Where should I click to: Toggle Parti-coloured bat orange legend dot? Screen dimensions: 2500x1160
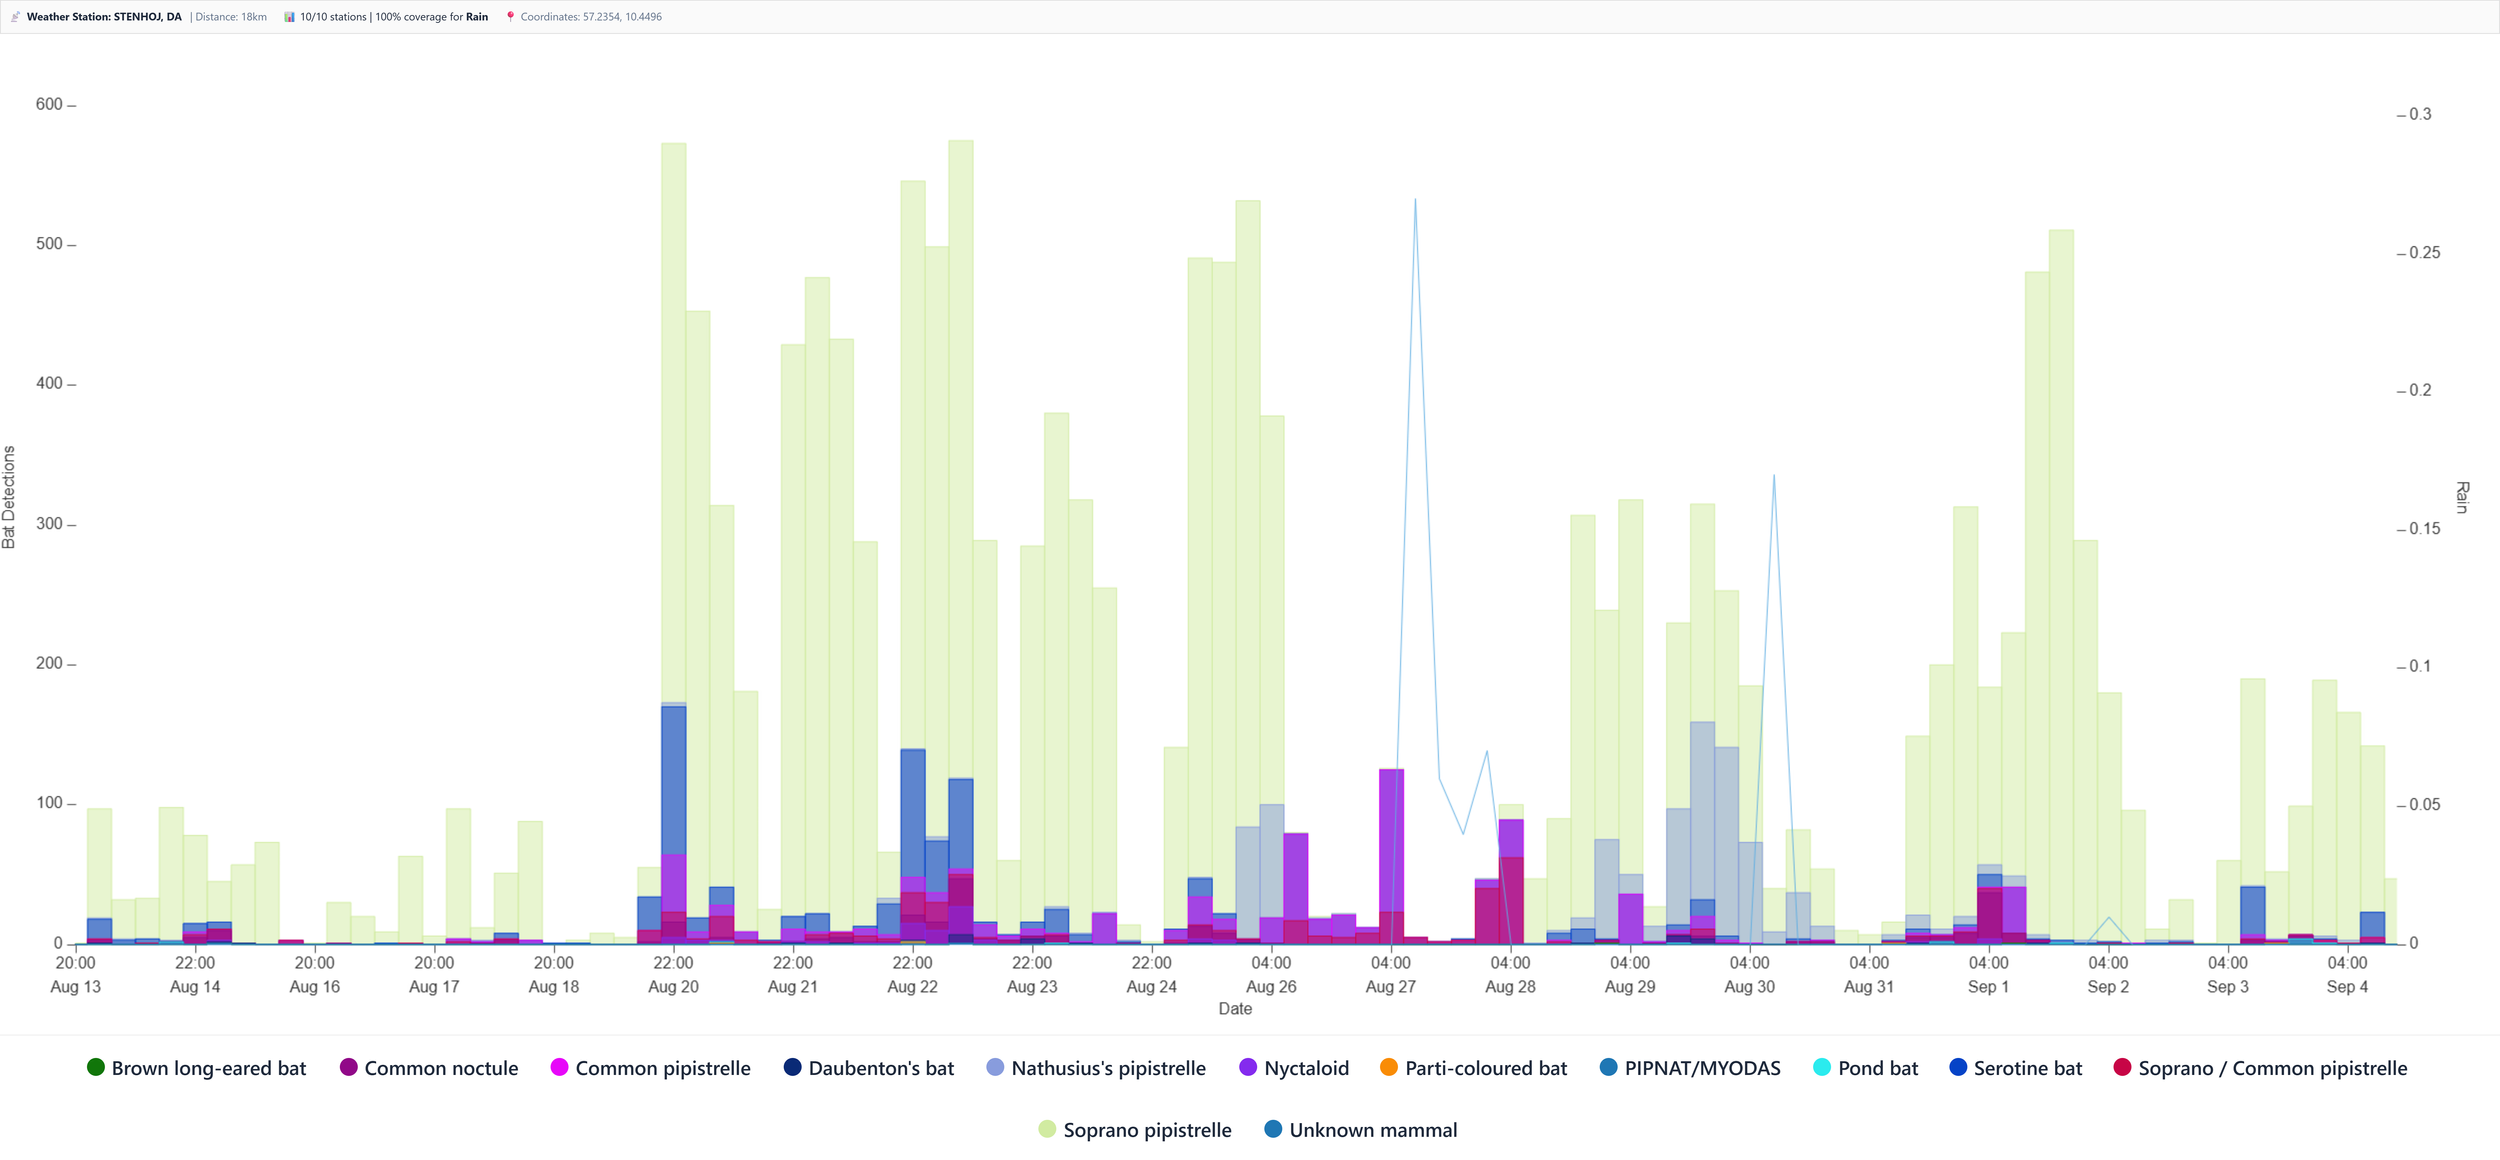(1388, 1067)
